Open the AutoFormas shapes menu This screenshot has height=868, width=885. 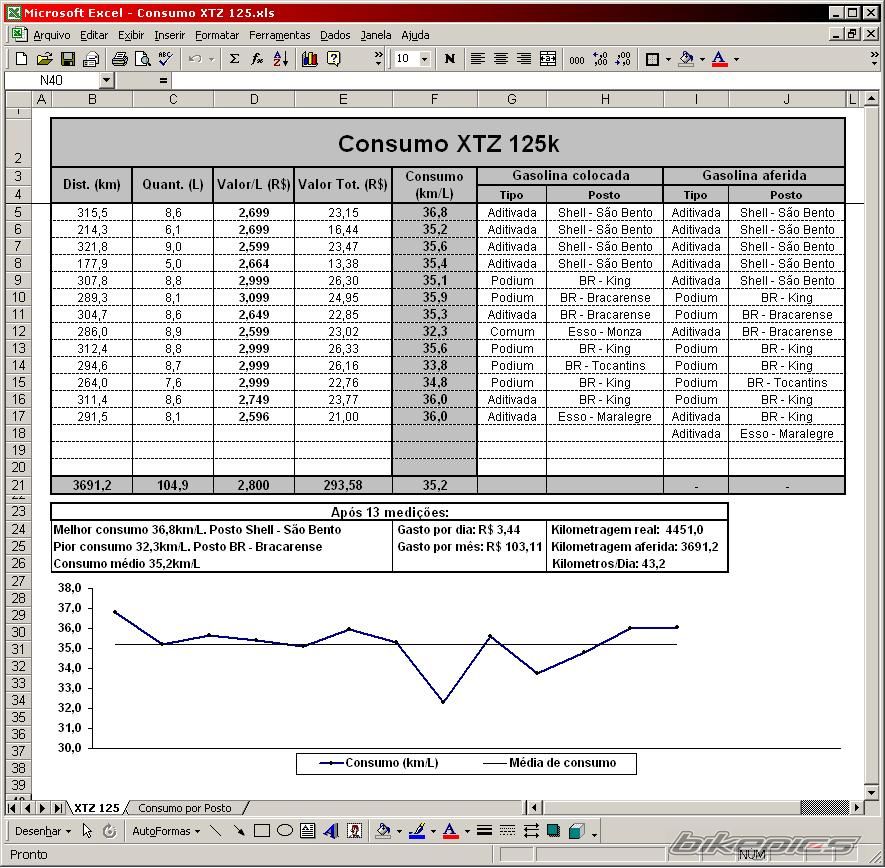point(166,831)
